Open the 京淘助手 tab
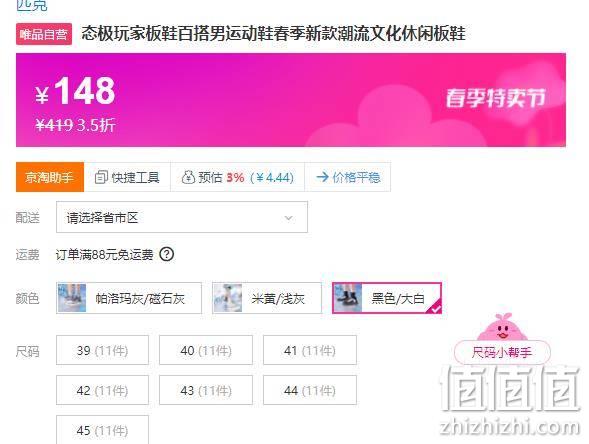The width and height of the screenshot is (589, 444). [x=50, y=177]
